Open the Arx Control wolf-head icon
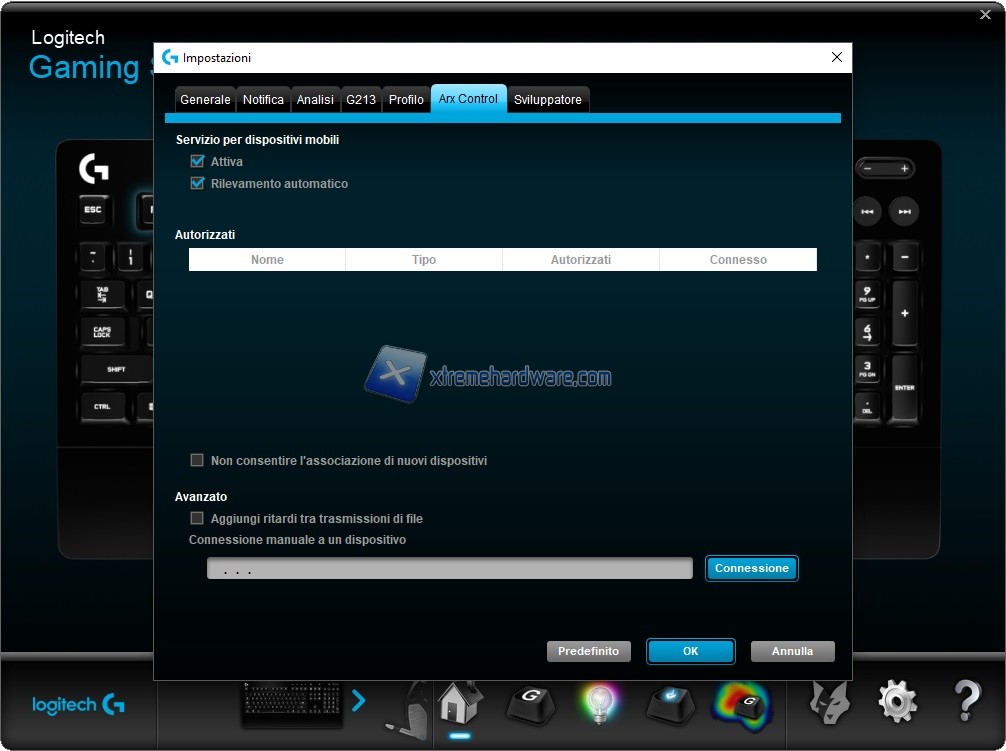 tap(829, 703)
